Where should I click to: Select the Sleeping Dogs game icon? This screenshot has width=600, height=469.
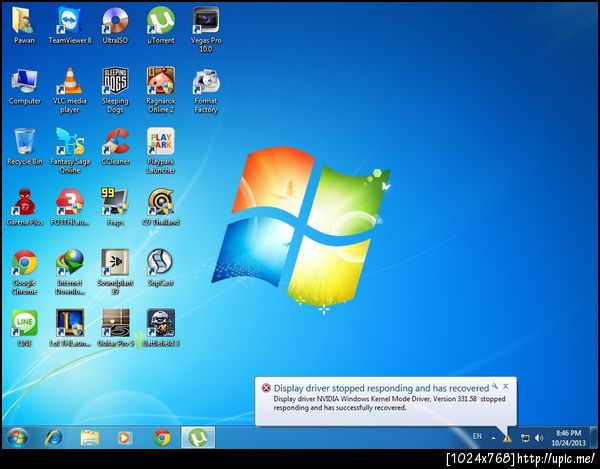(115, 91)
